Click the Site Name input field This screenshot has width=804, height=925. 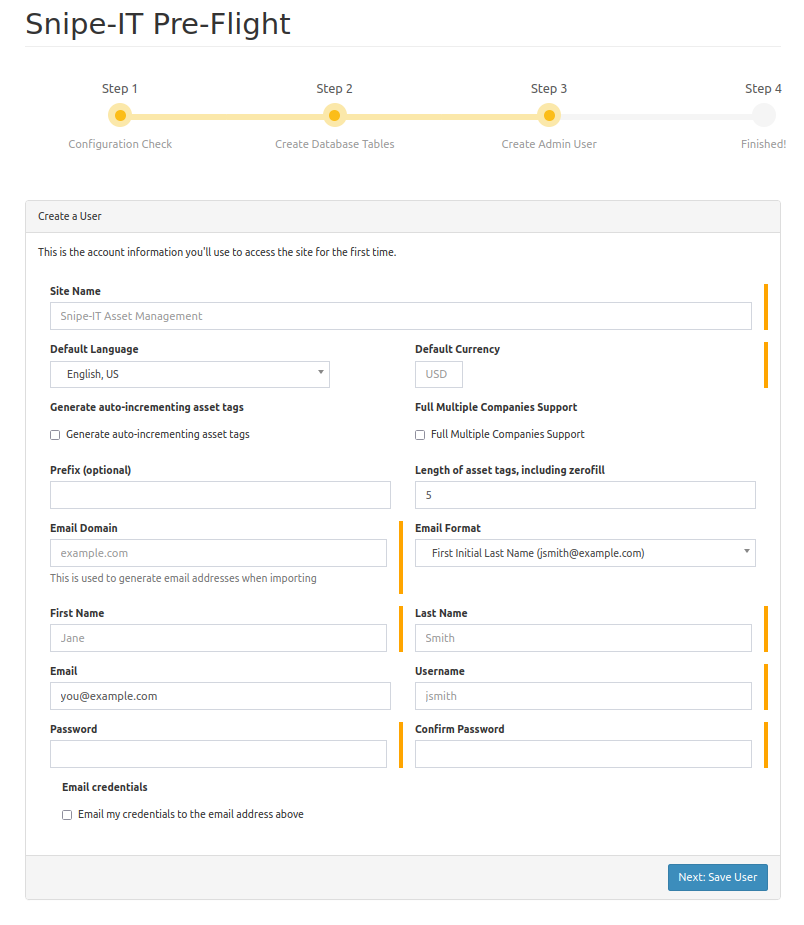point(400,316)
